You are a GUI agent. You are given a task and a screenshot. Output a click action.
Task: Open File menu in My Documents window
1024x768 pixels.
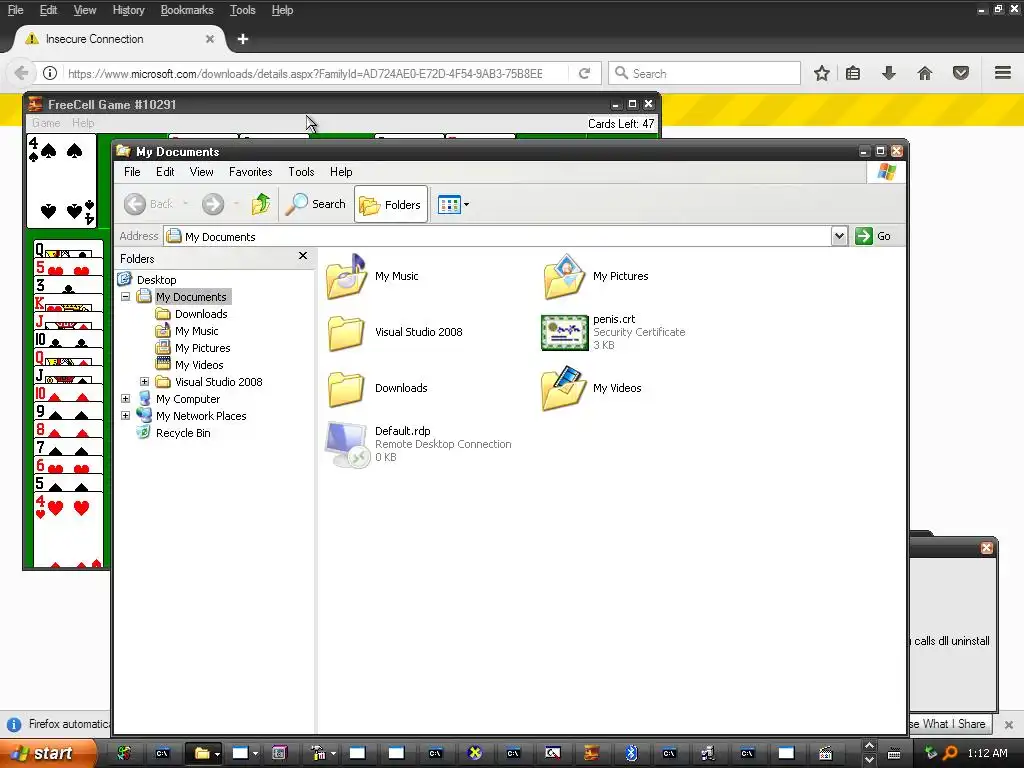[x=132, y=172]
